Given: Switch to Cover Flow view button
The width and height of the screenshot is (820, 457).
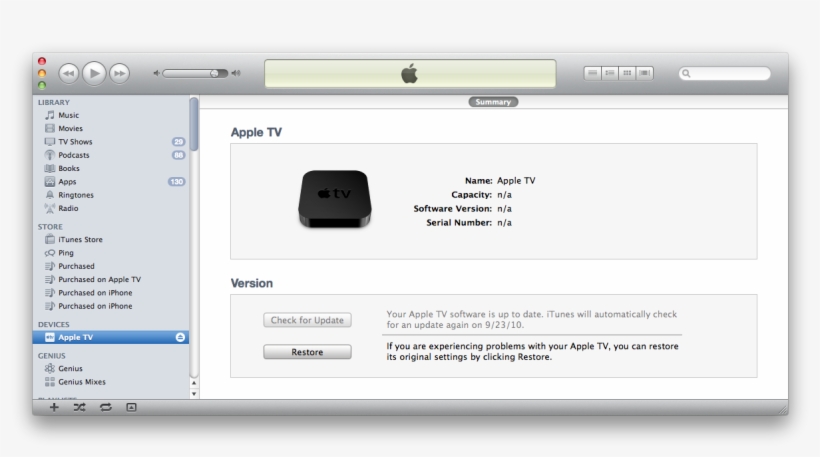Looking at the screenshot, I should (644, 73).
